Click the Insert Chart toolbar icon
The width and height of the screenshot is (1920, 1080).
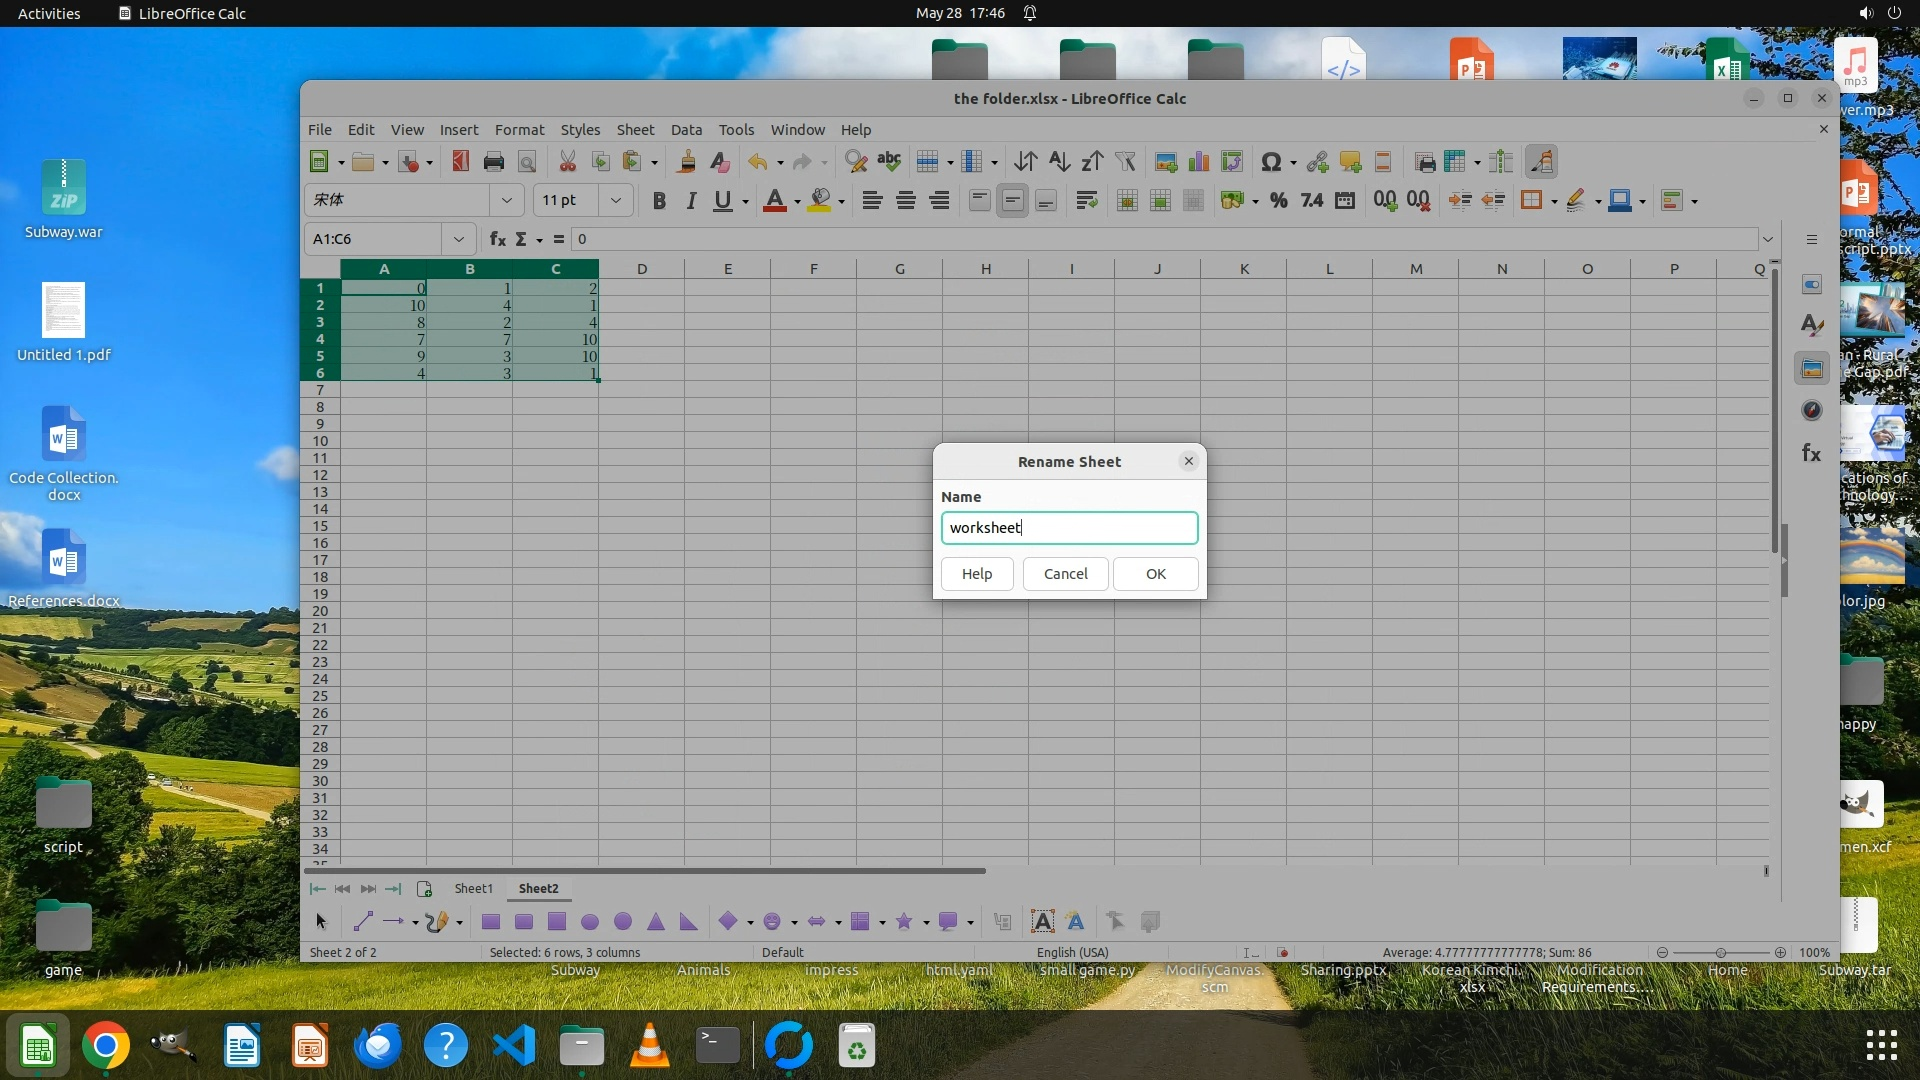pos(1199,162)
